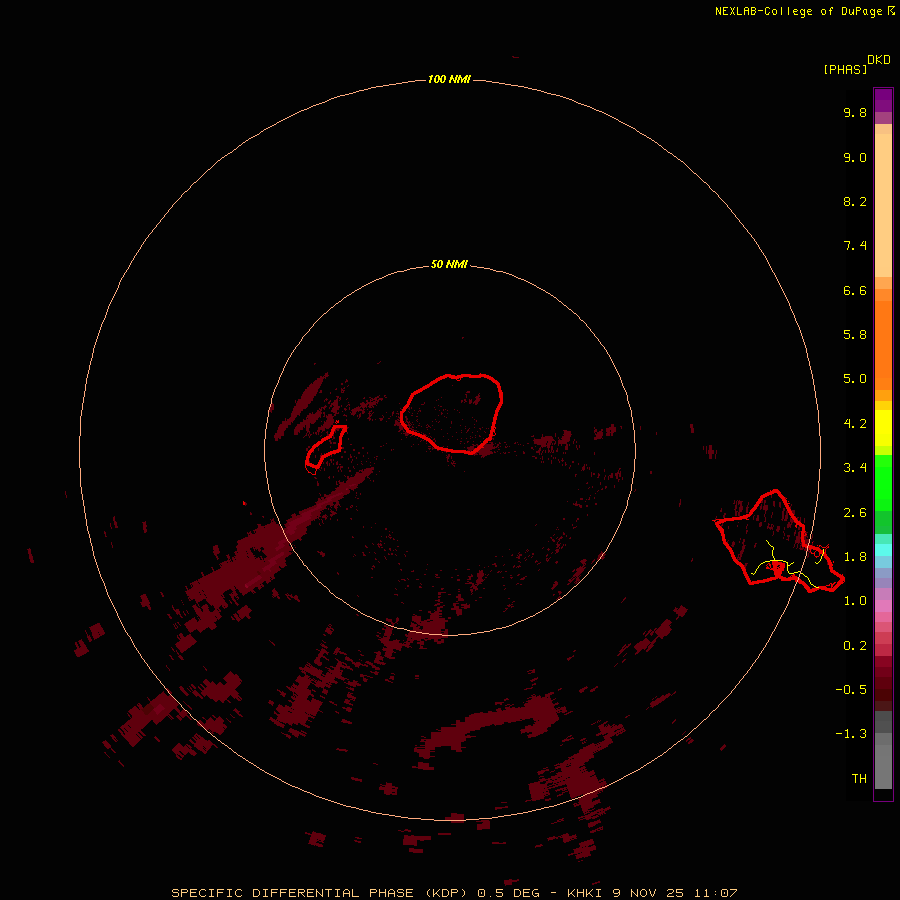Click the dark orange band of the color bar
The image size is (900, 900).
click(883, 344)
